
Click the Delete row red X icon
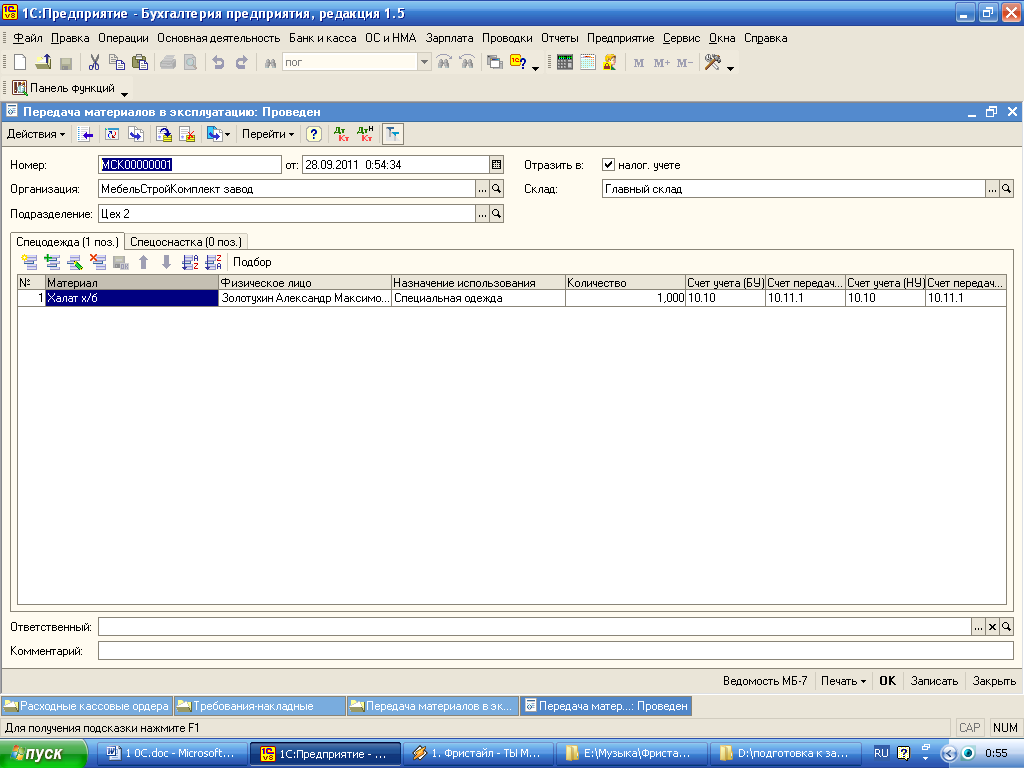click(98, 263)
